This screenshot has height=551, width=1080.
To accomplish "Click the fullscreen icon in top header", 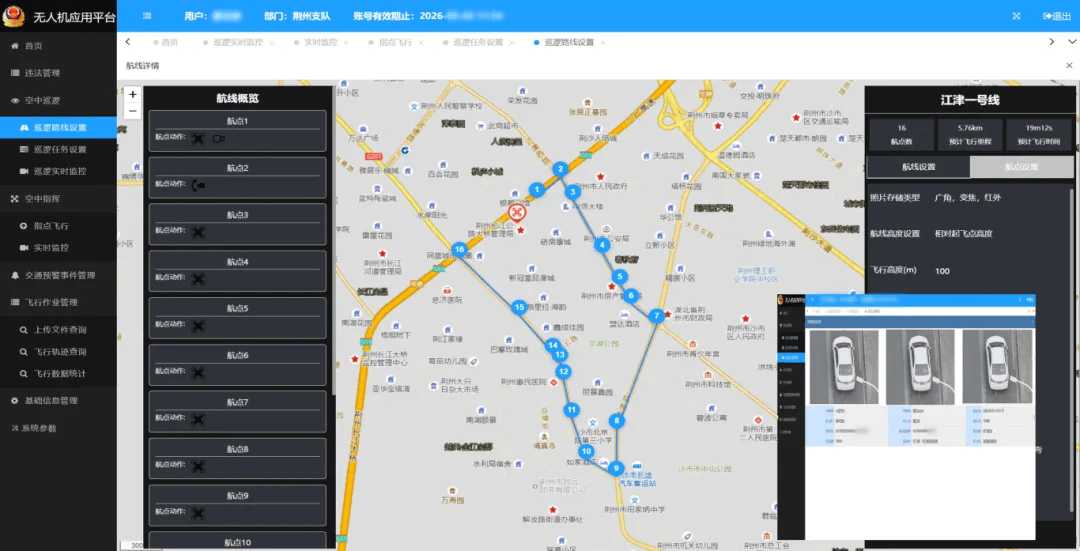I will click(x=1016, y=16).
